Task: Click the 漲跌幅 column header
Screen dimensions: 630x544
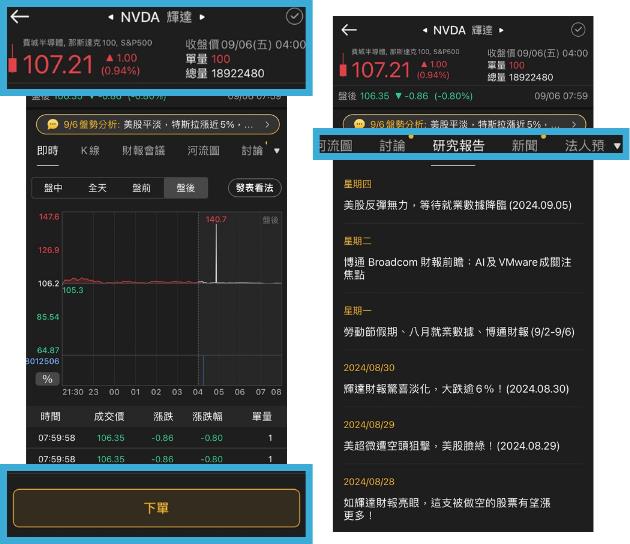Action: [207, 417]
